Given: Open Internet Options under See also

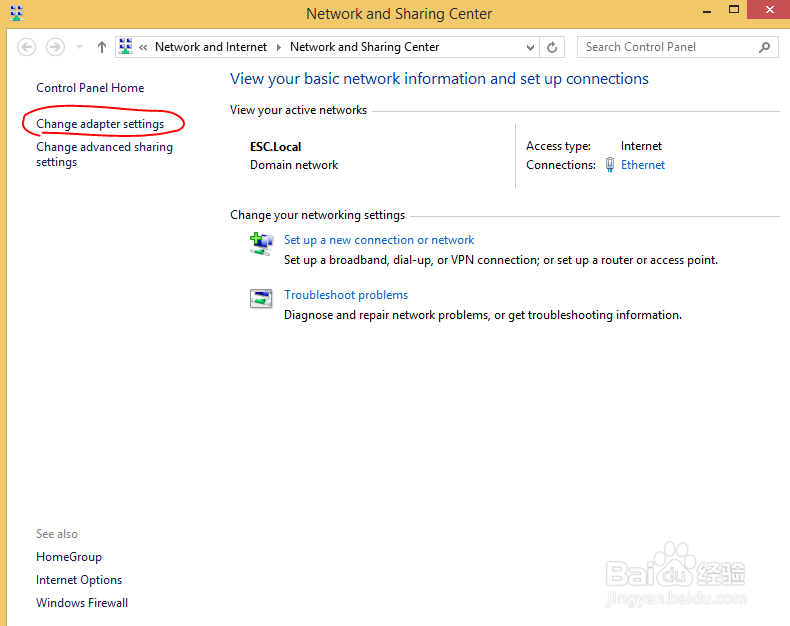Looking at the screenshot, I should tap(79, 580).
